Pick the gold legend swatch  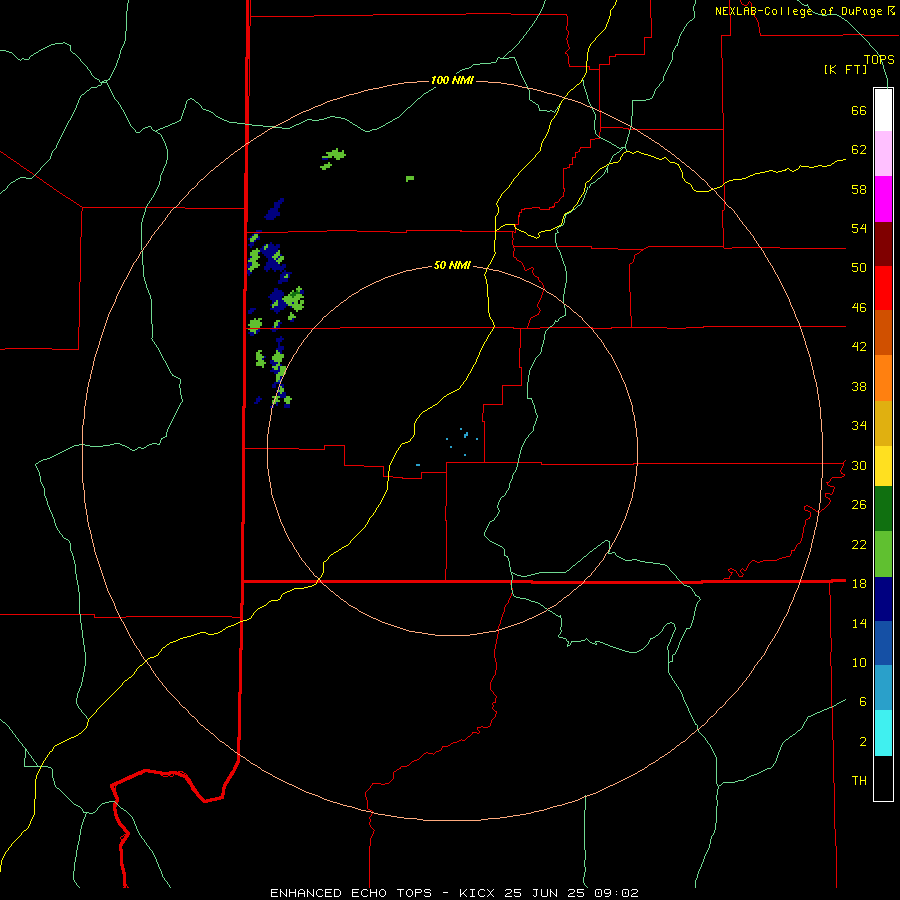(883, 423)
